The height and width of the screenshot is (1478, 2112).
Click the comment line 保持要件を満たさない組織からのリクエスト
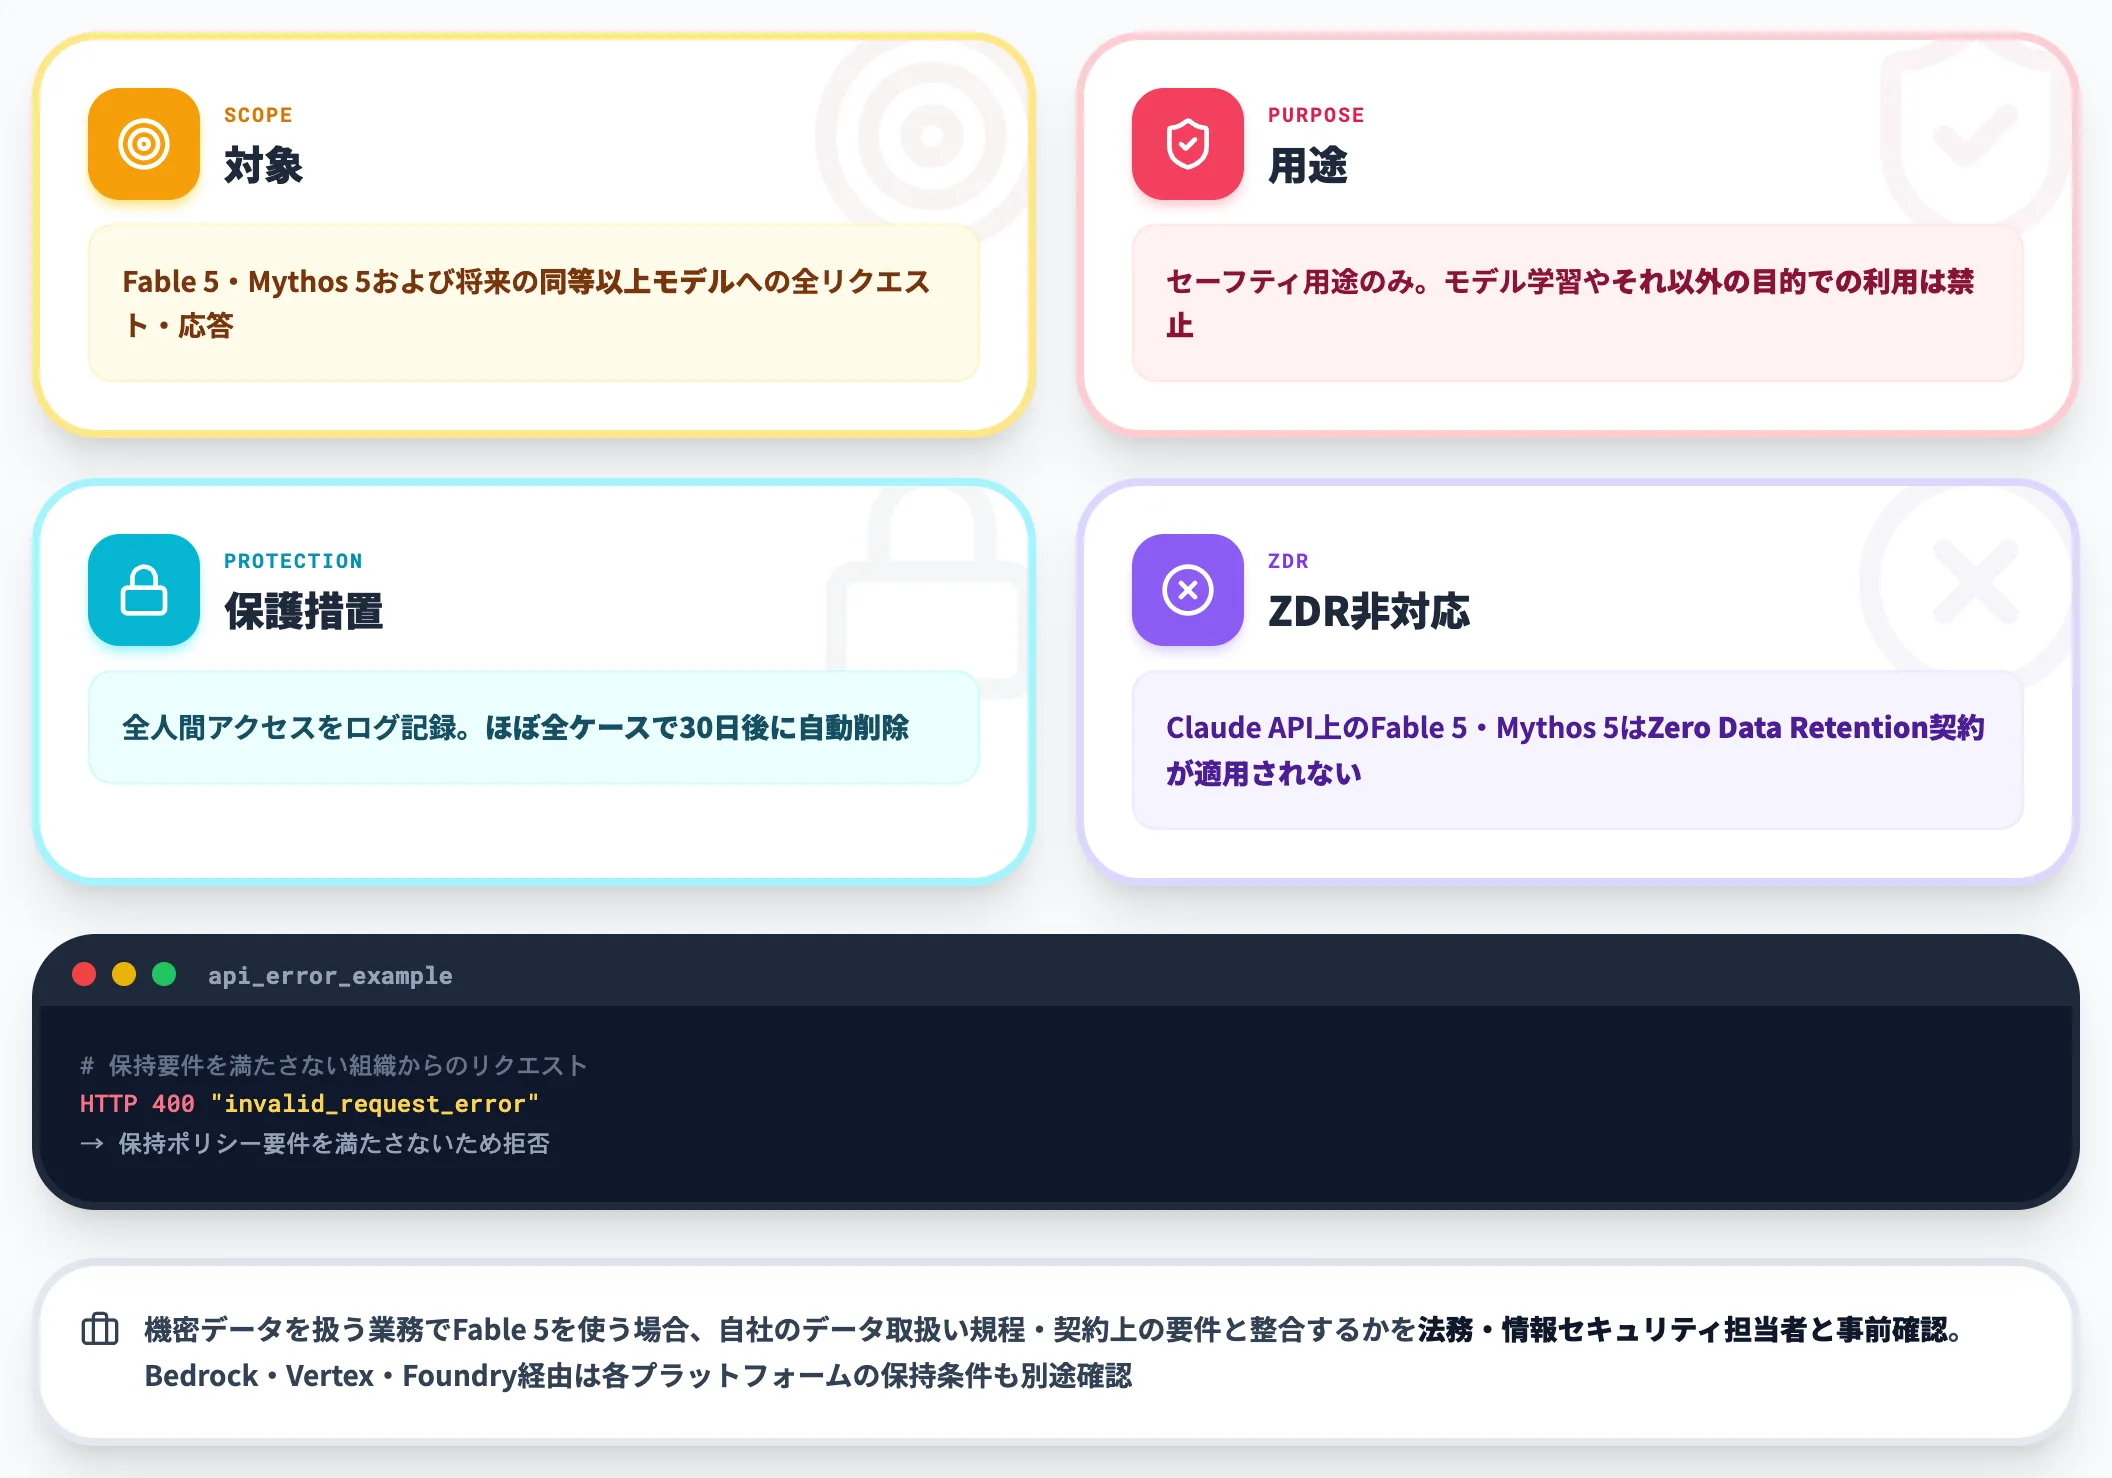coord(334,1065)
